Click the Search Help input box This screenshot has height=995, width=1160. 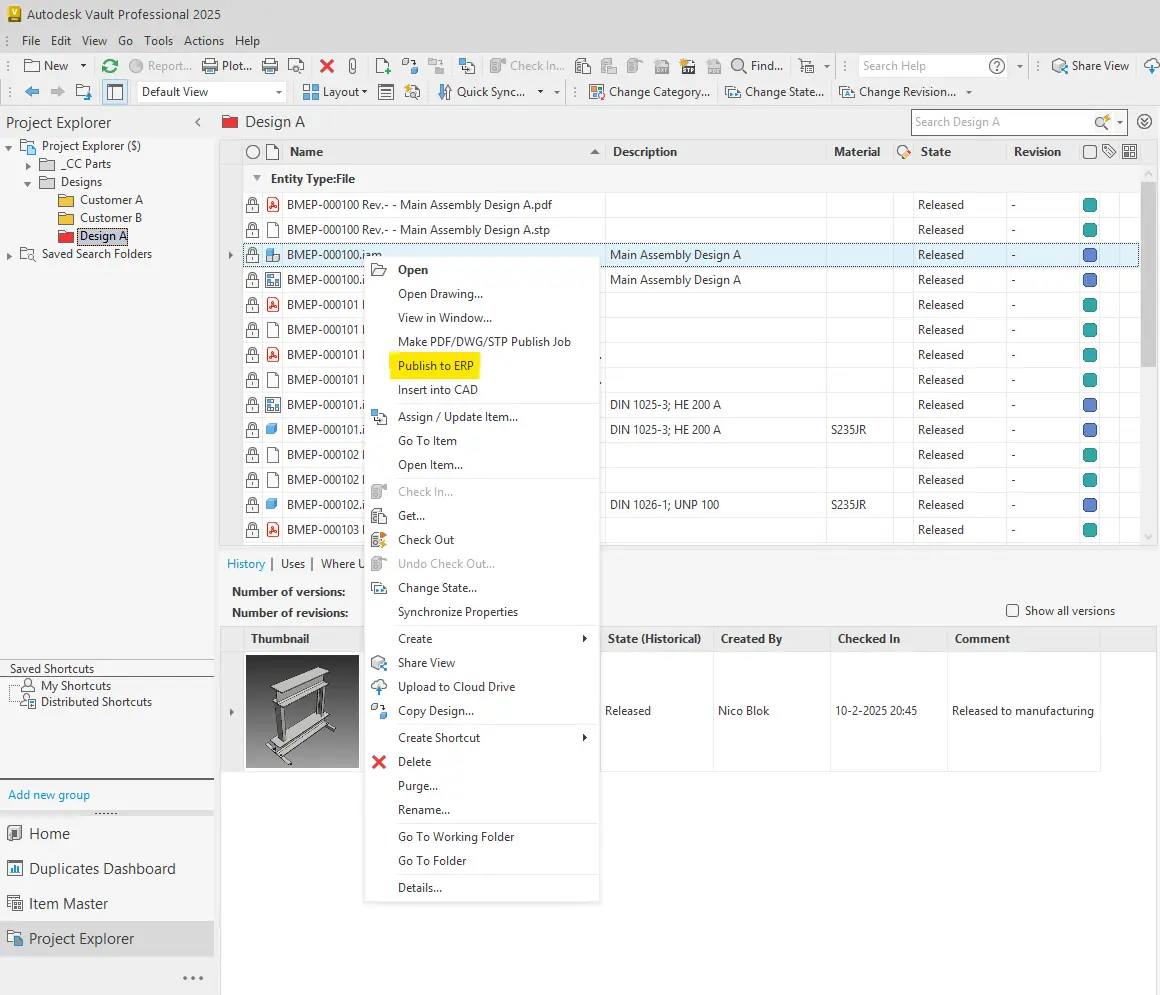click(922, 66)
